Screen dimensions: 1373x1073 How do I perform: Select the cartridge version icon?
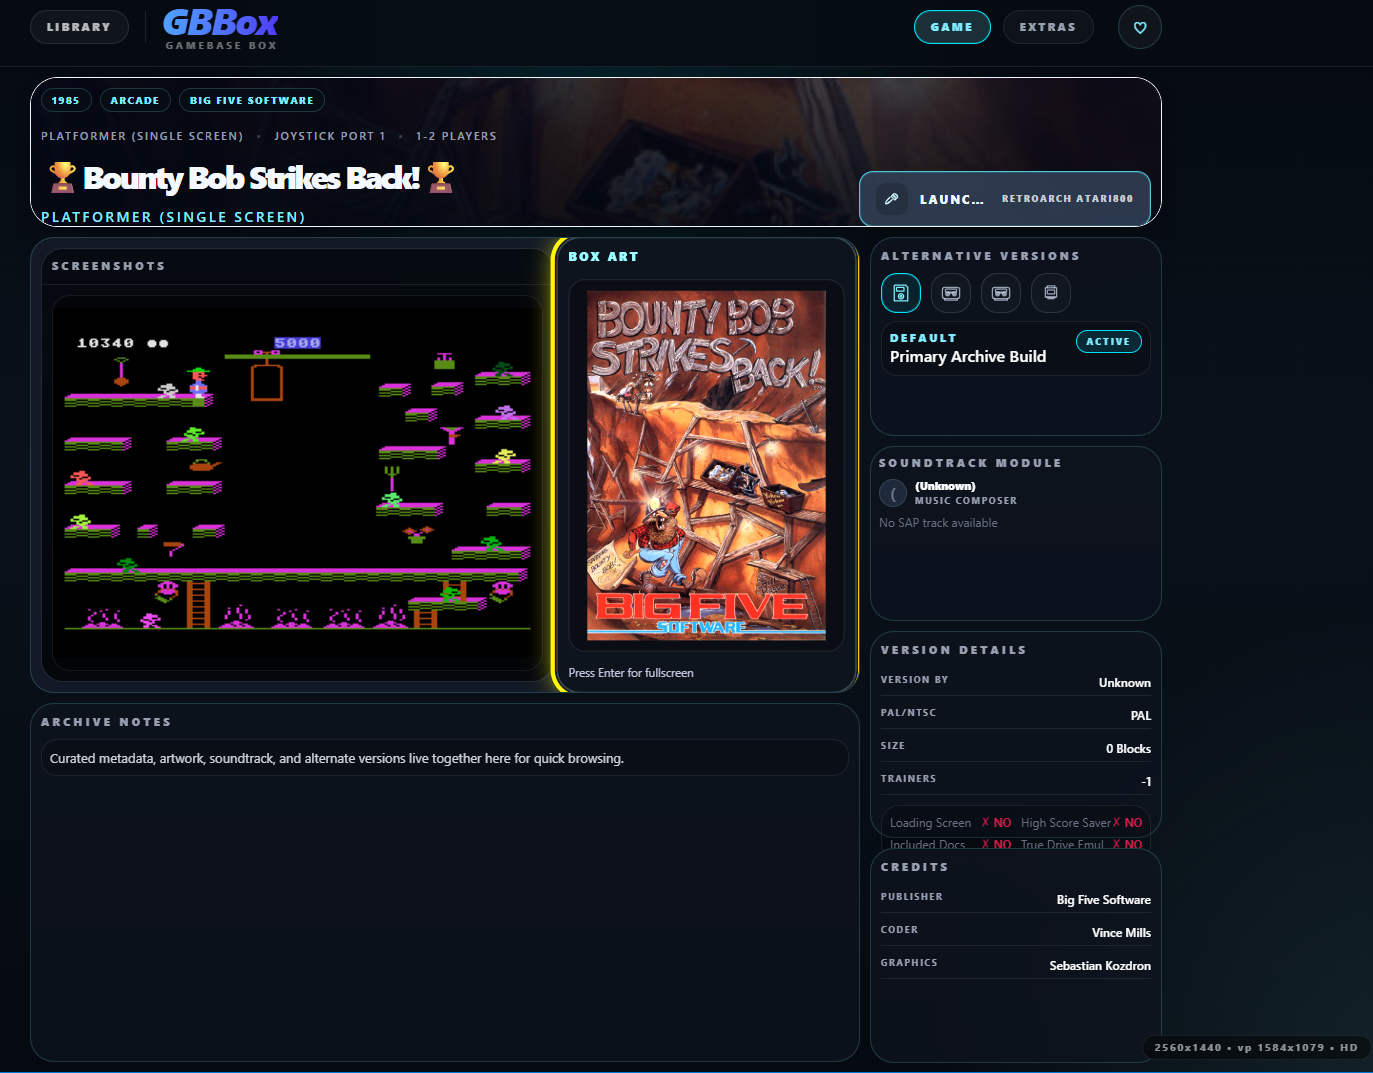(1050, 293)
